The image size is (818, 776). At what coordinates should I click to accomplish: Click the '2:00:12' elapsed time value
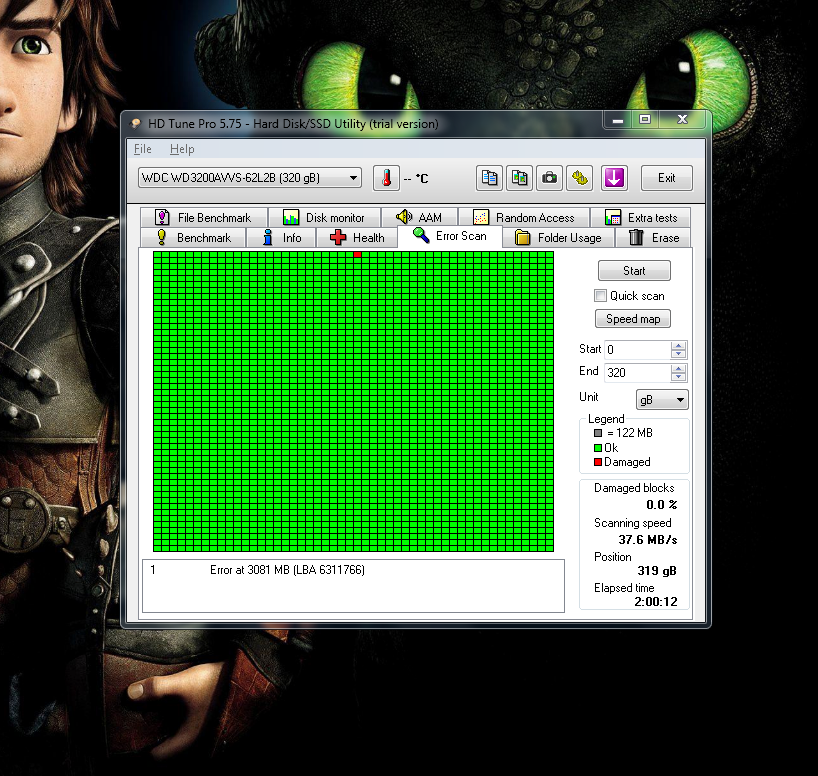pos(656,602)
